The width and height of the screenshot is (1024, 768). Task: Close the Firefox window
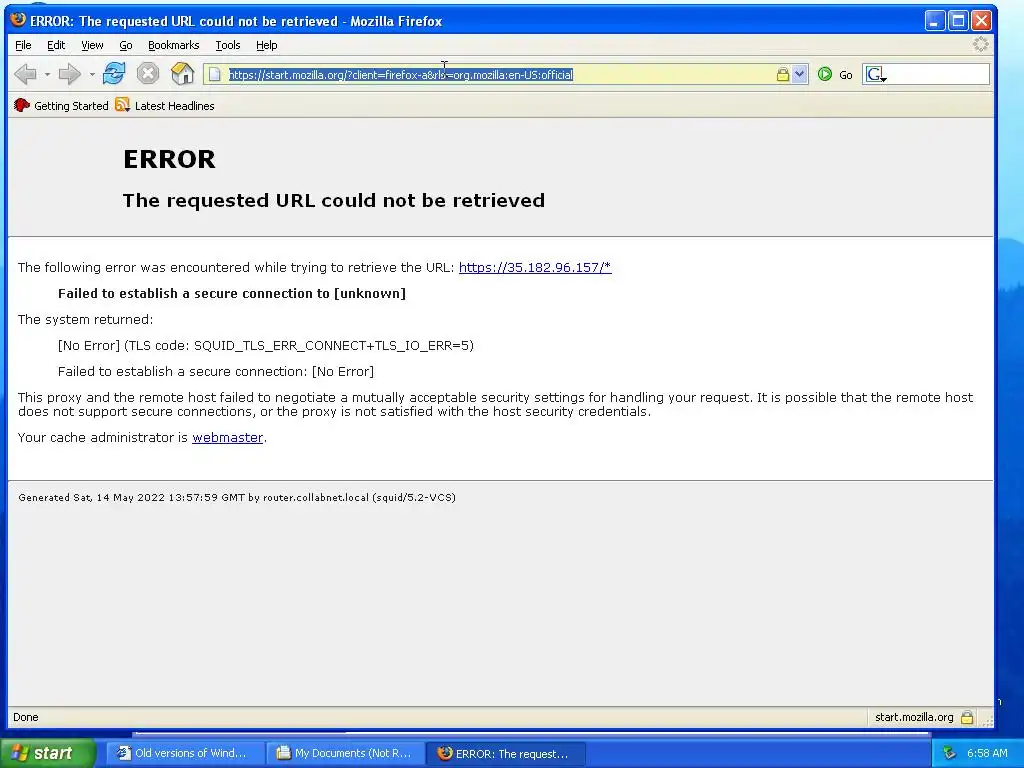coord(982,21)
